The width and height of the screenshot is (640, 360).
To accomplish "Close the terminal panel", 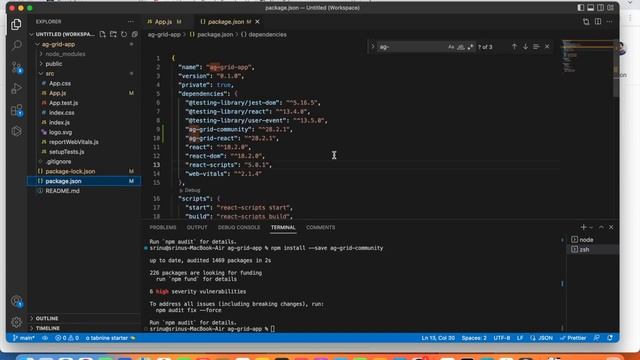I will [611, 227].
